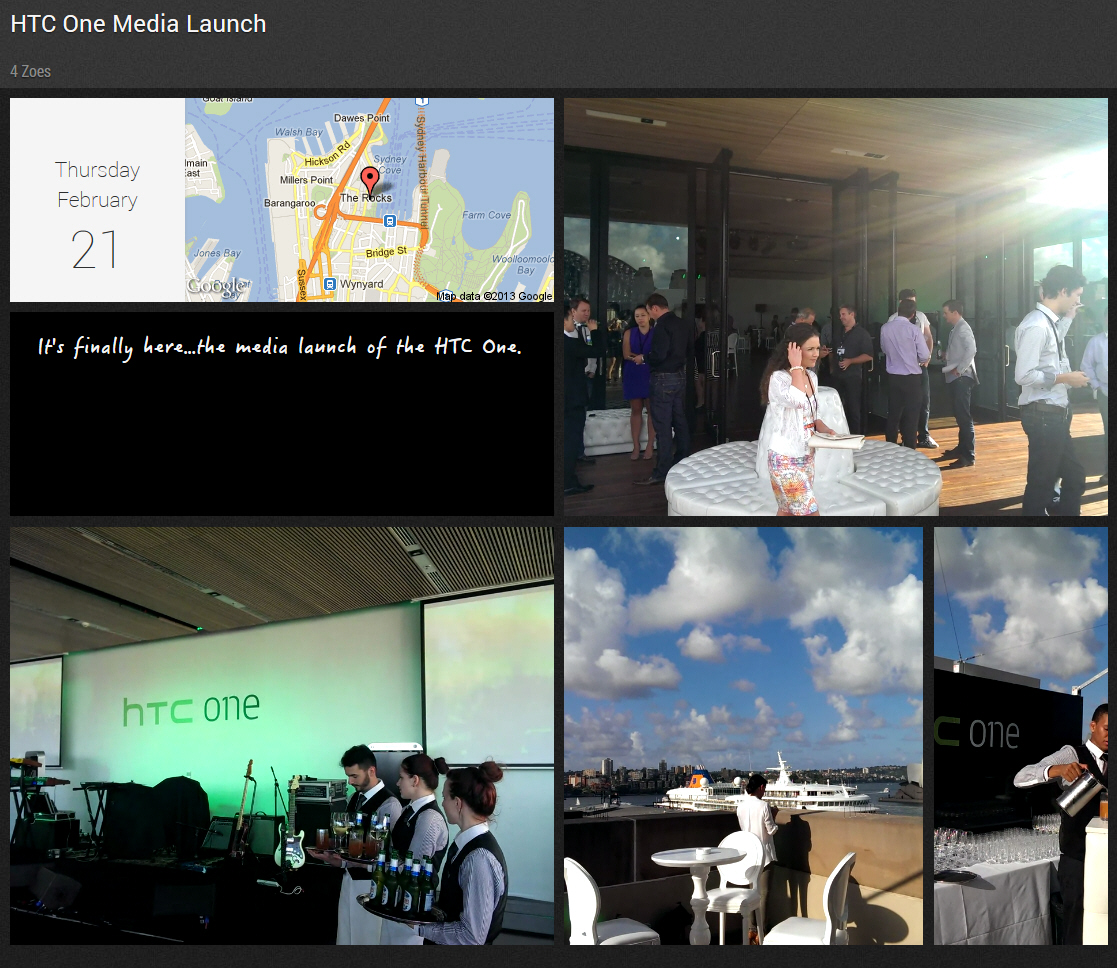Click the Dawes Point label on the map
The image size is (1117, 968).
tap(362, 118)
